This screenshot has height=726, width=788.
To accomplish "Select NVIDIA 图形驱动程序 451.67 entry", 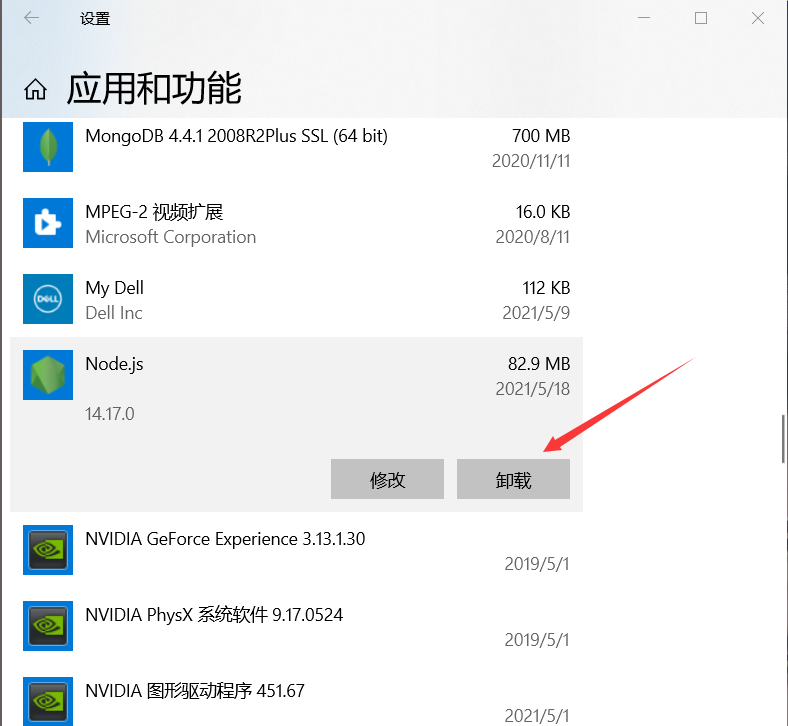I will tap(195, 691).
